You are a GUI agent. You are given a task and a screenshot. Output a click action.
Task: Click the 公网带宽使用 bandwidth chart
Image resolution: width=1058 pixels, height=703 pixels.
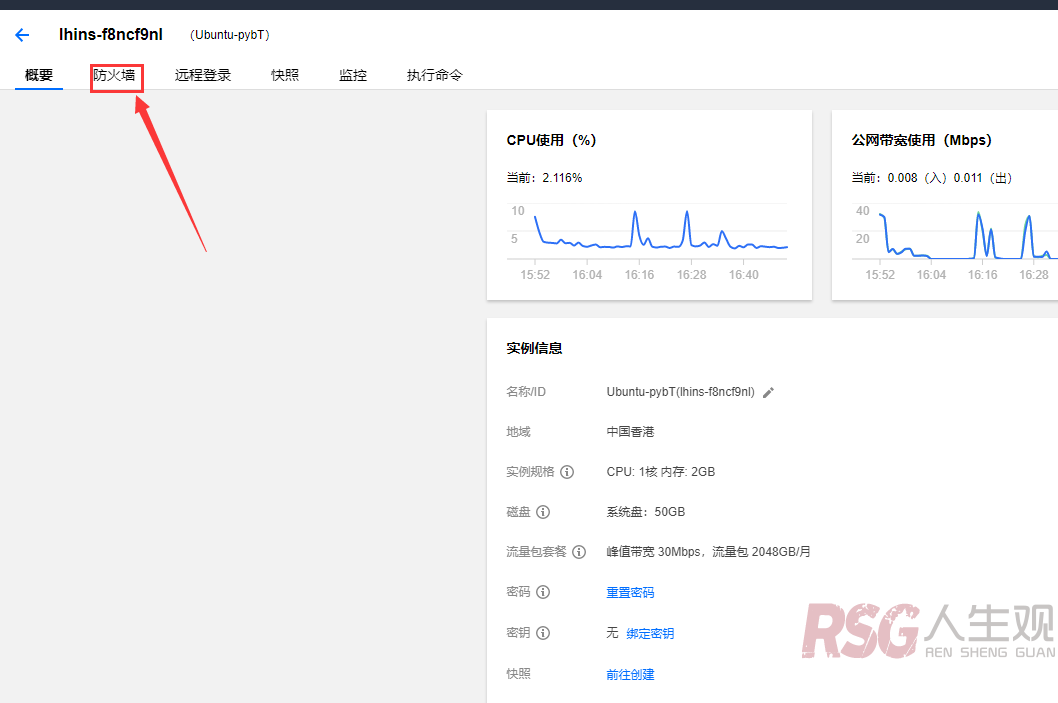point(954,242)
